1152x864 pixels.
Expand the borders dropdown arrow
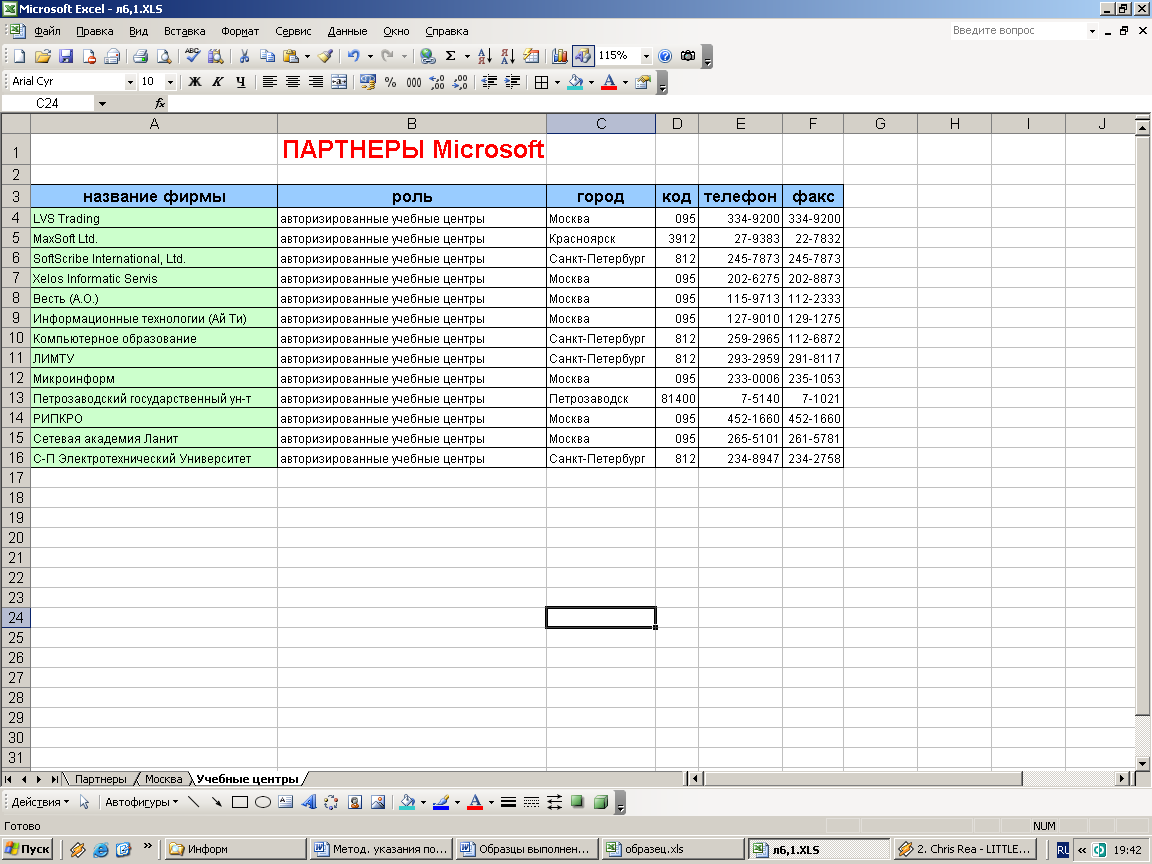coord(557,82)
